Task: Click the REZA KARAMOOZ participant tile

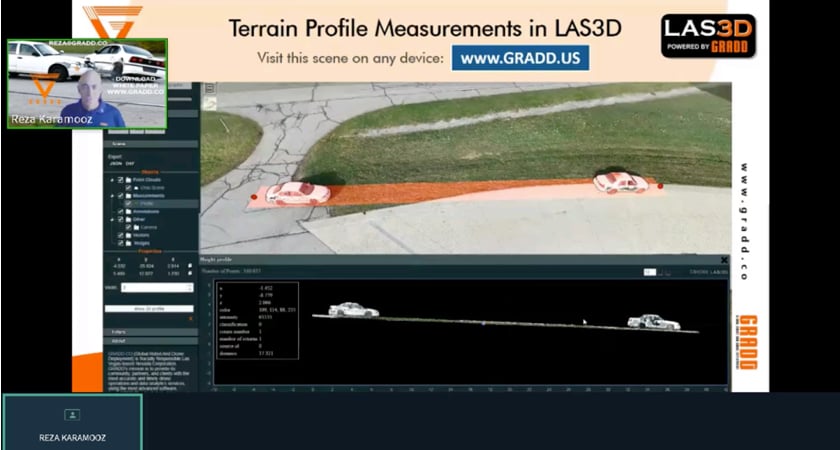Action: coord(72,422)
